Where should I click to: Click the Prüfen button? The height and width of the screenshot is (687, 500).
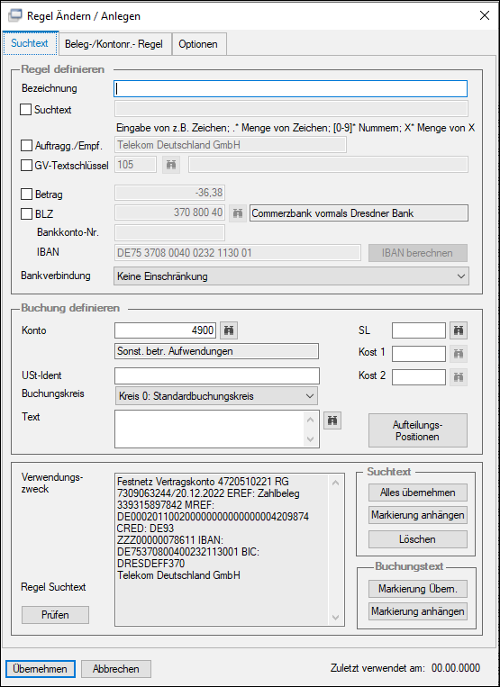55,615
